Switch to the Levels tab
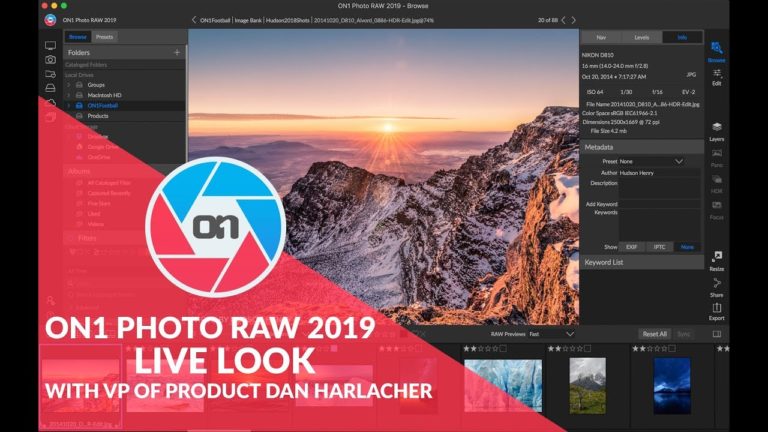Viewport: 768px width, 432px height. [642, 37]
